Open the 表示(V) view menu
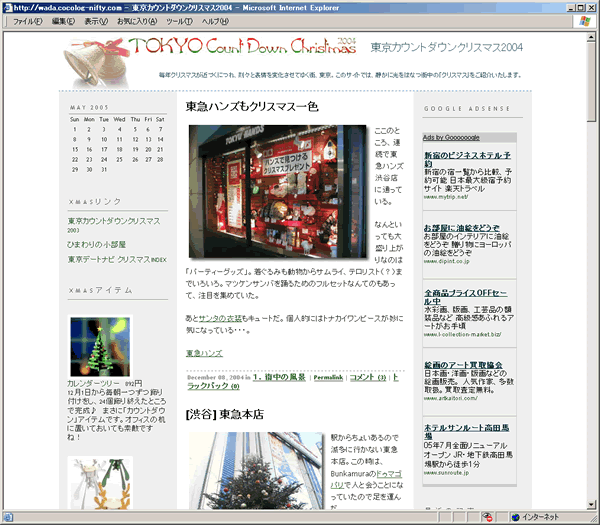Image resolution: width=600 pixels, height=525 pixels. [95, 21]
